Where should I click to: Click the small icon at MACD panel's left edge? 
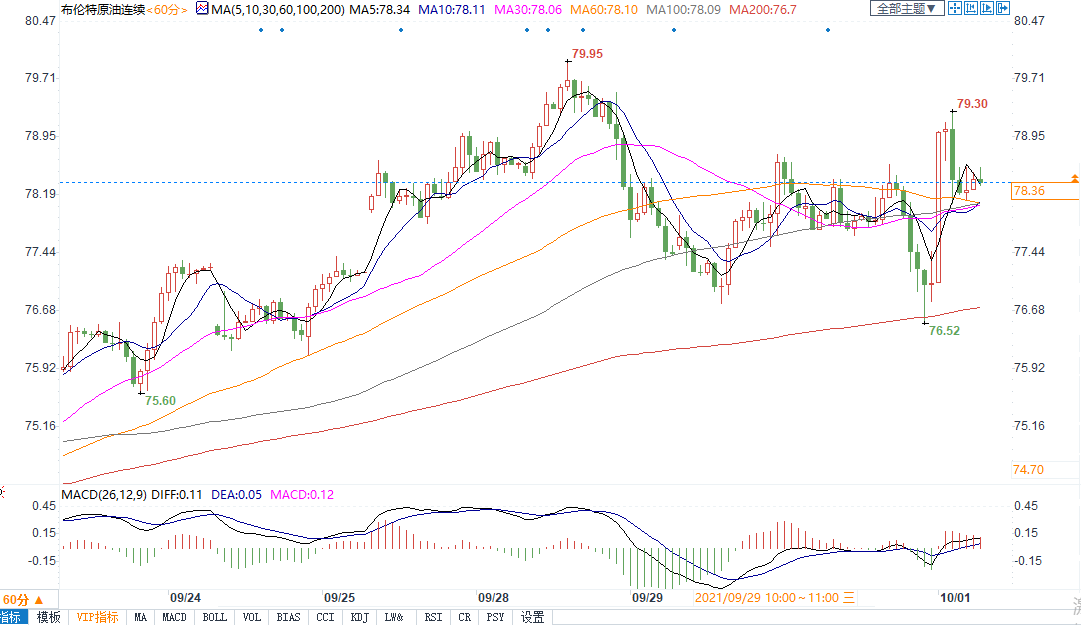[x=3, y=493]
